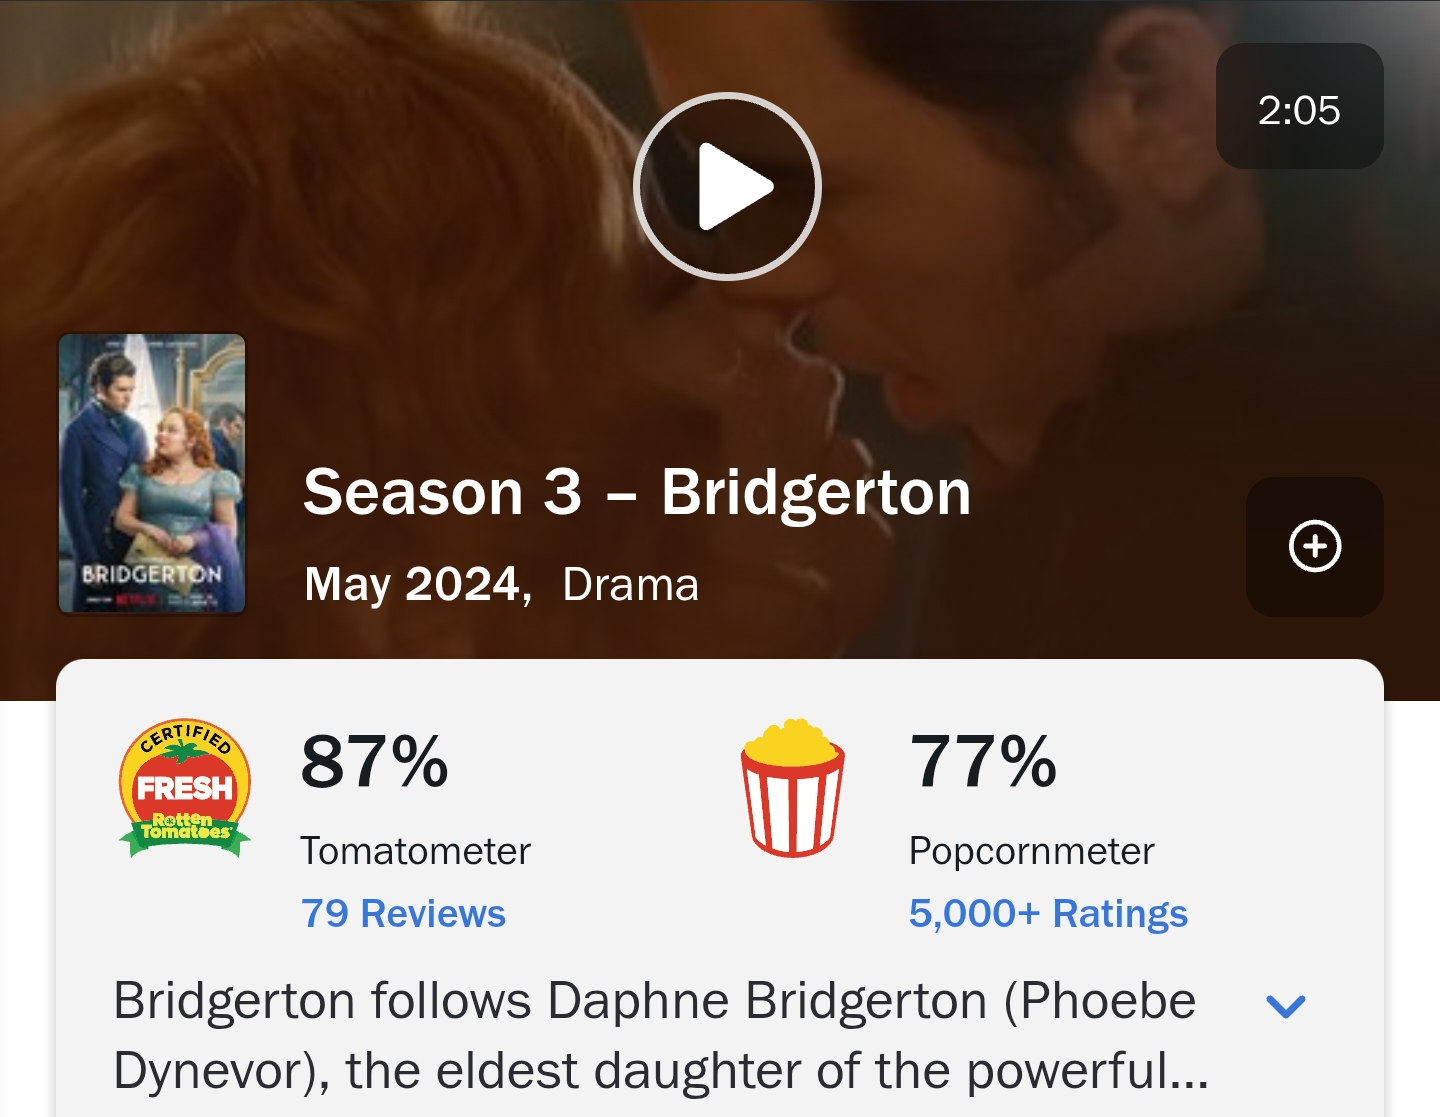Click the May 2024 release date
Viewport: 1440px width, 1117px height.
pos(414,585)
